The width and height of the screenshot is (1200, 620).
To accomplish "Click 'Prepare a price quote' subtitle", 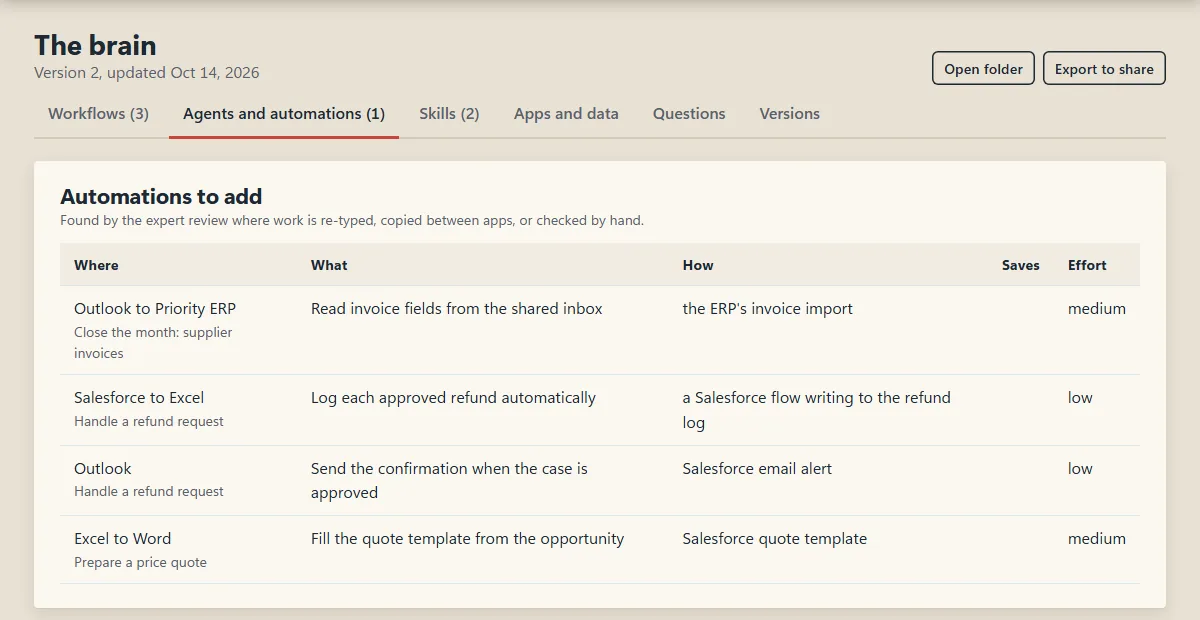I will pos(140,562).
